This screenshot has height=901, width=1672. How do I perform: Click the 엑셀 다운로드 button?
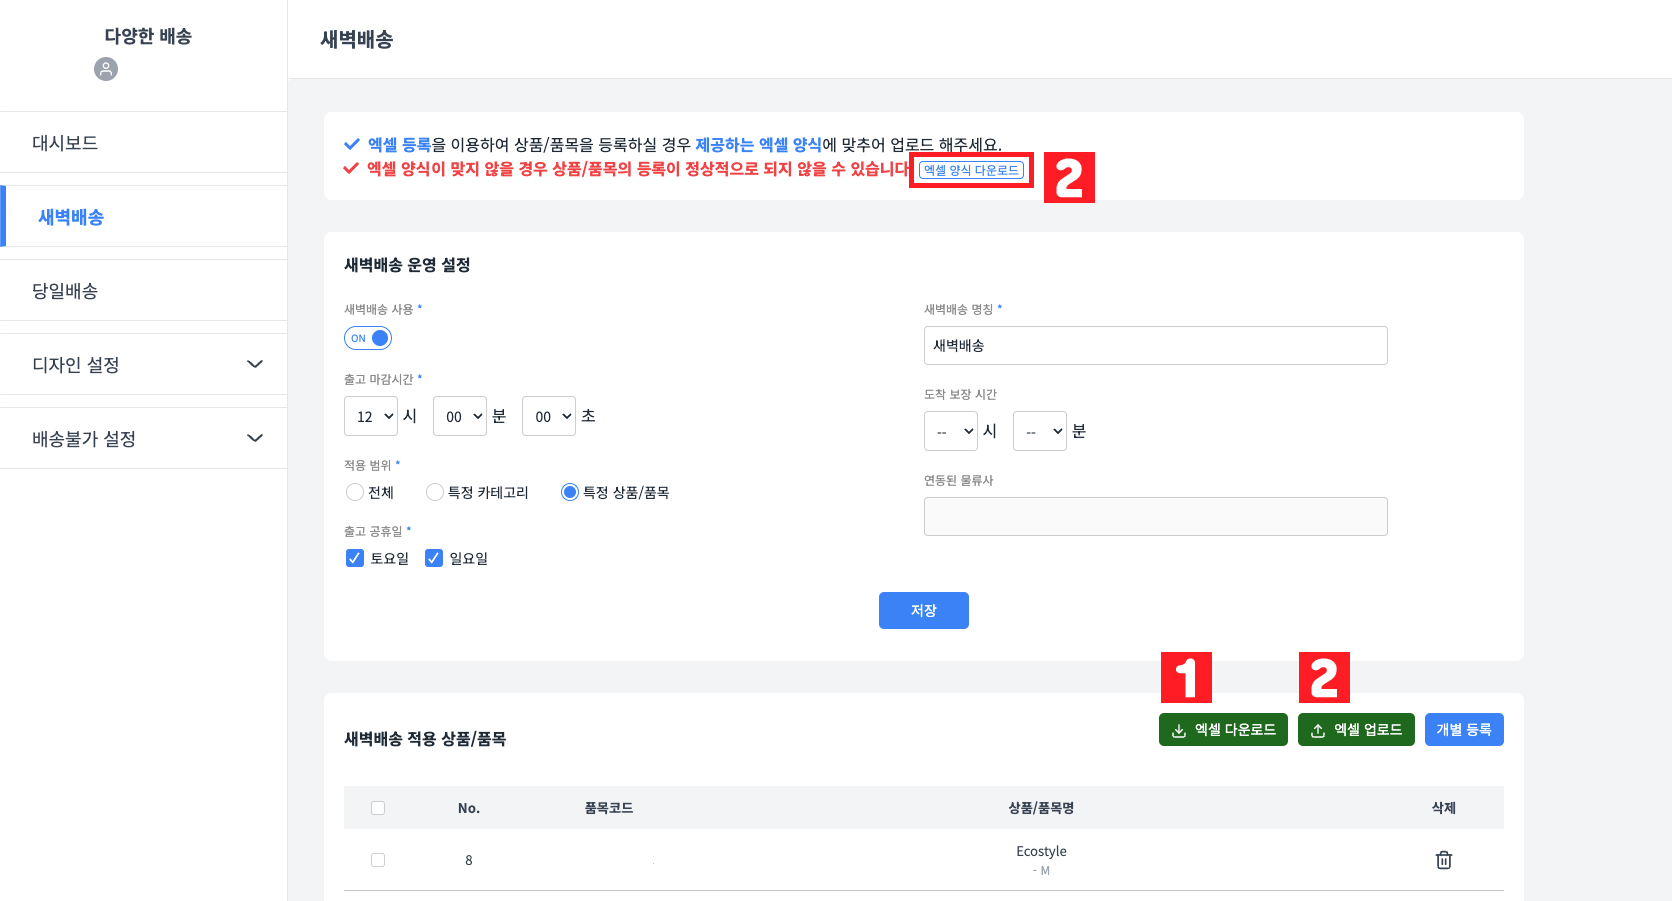pyautogui.click(x=1223, y=730)
